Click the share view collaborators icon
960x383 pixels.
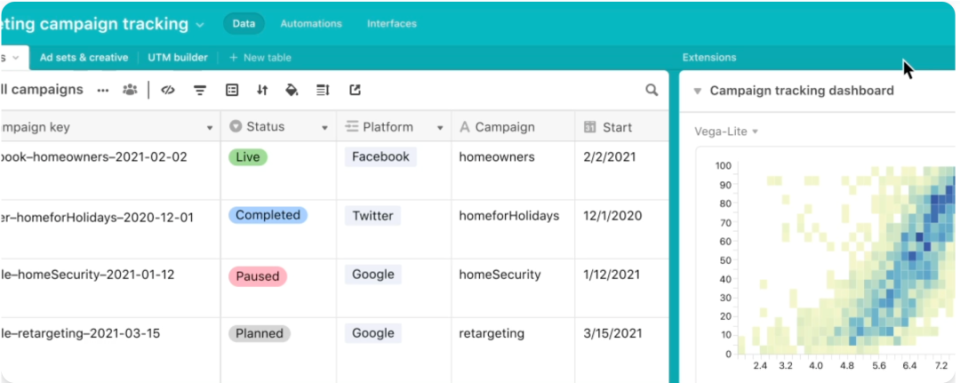130,90
